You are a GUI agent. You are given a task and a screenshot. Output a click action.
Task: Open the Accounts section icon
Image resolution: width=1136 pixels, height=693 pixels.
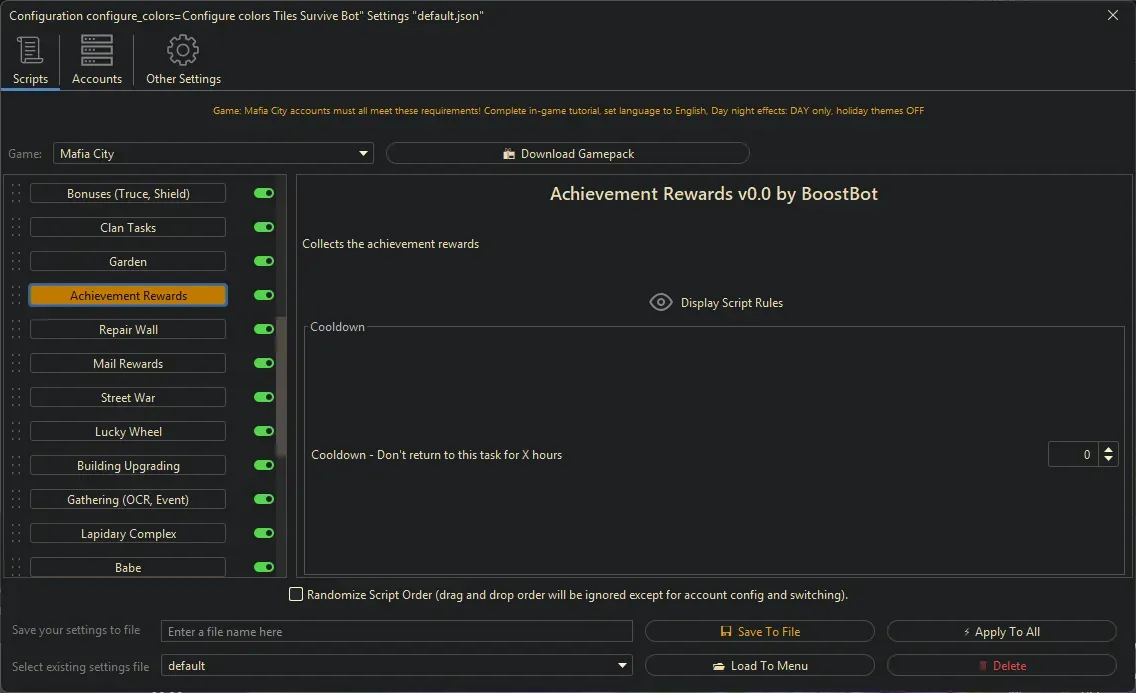coord(96,49)
